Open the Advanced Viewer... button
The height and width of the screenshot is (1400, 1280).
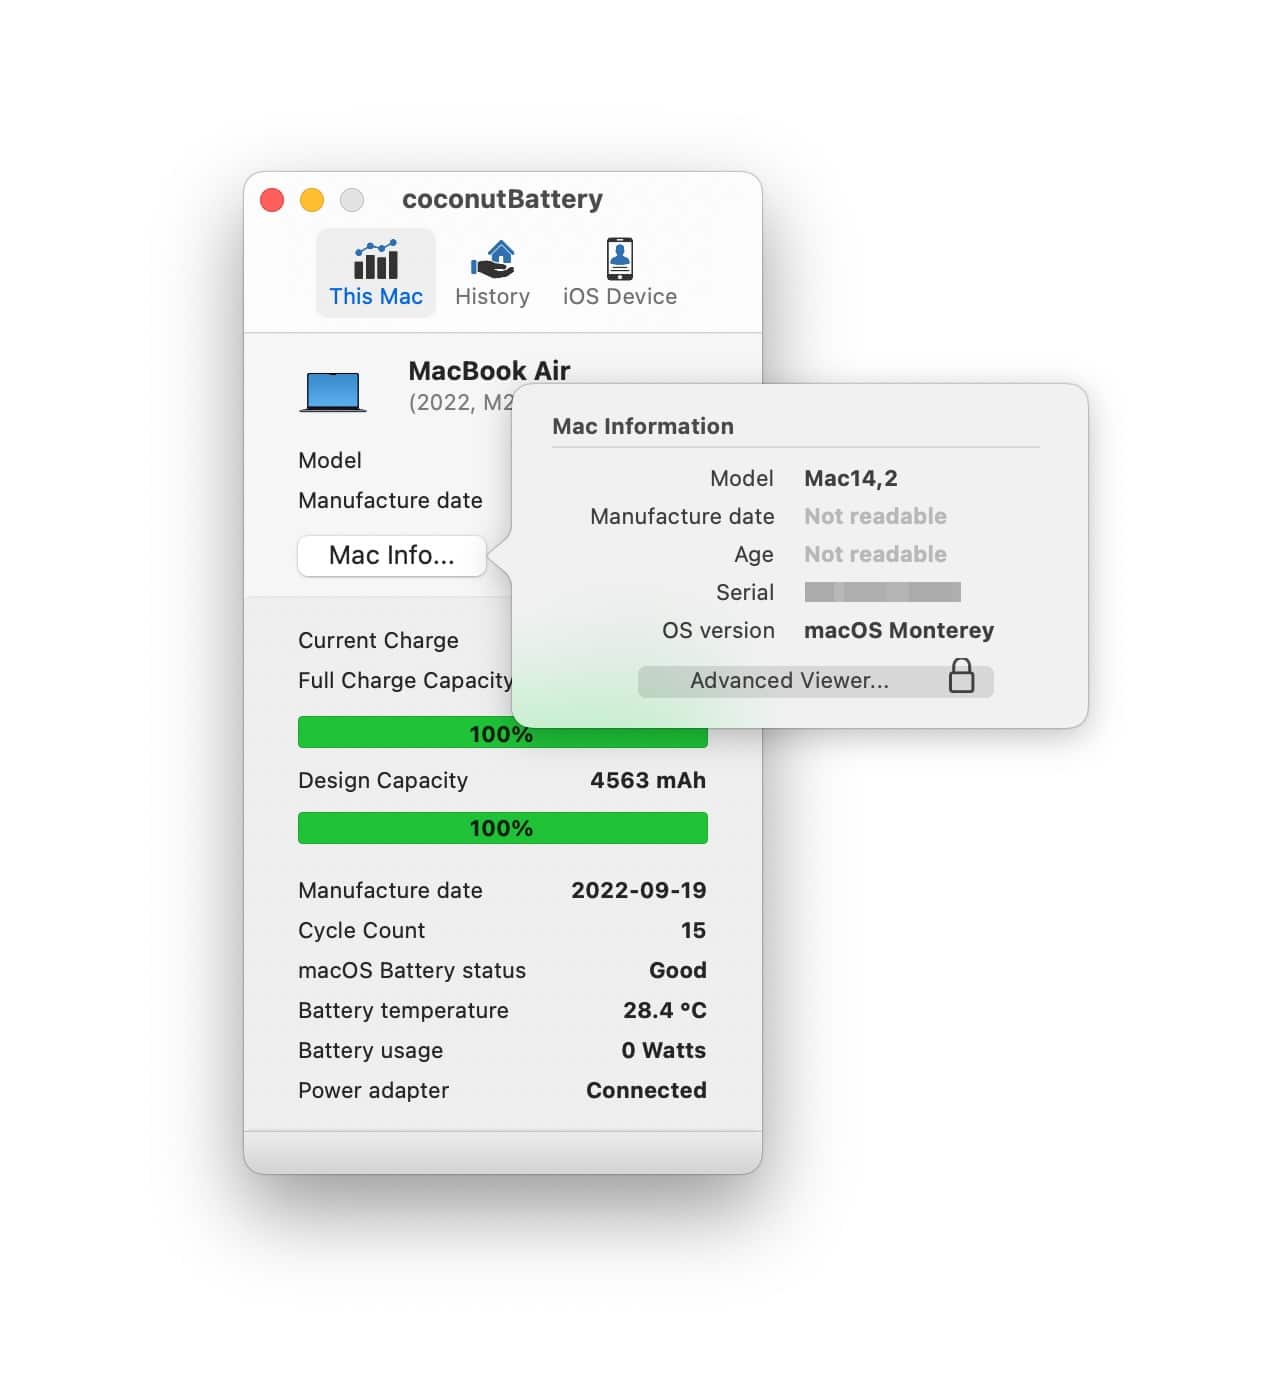815,681
